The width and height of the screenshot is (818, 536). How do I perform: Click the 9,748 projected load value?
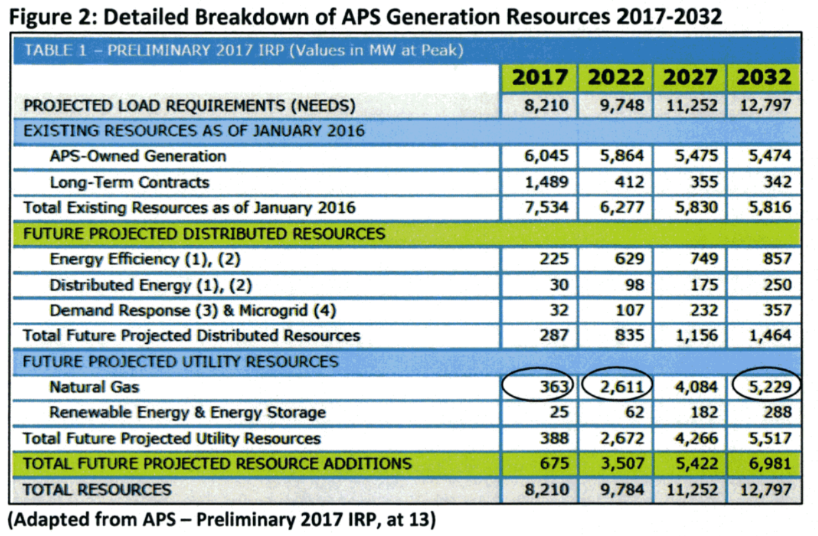click(622, 105)
